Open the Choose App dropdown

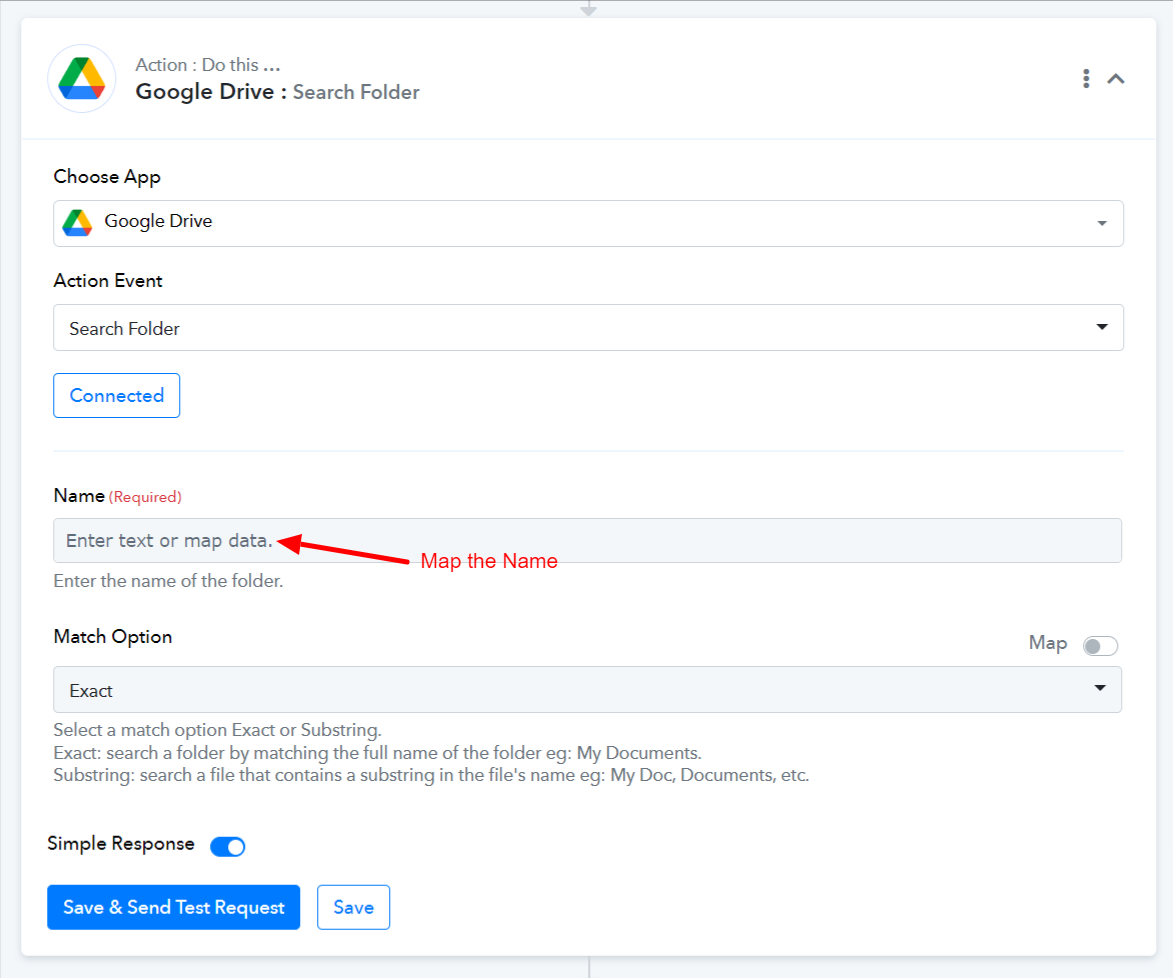(x=588, y=223)
